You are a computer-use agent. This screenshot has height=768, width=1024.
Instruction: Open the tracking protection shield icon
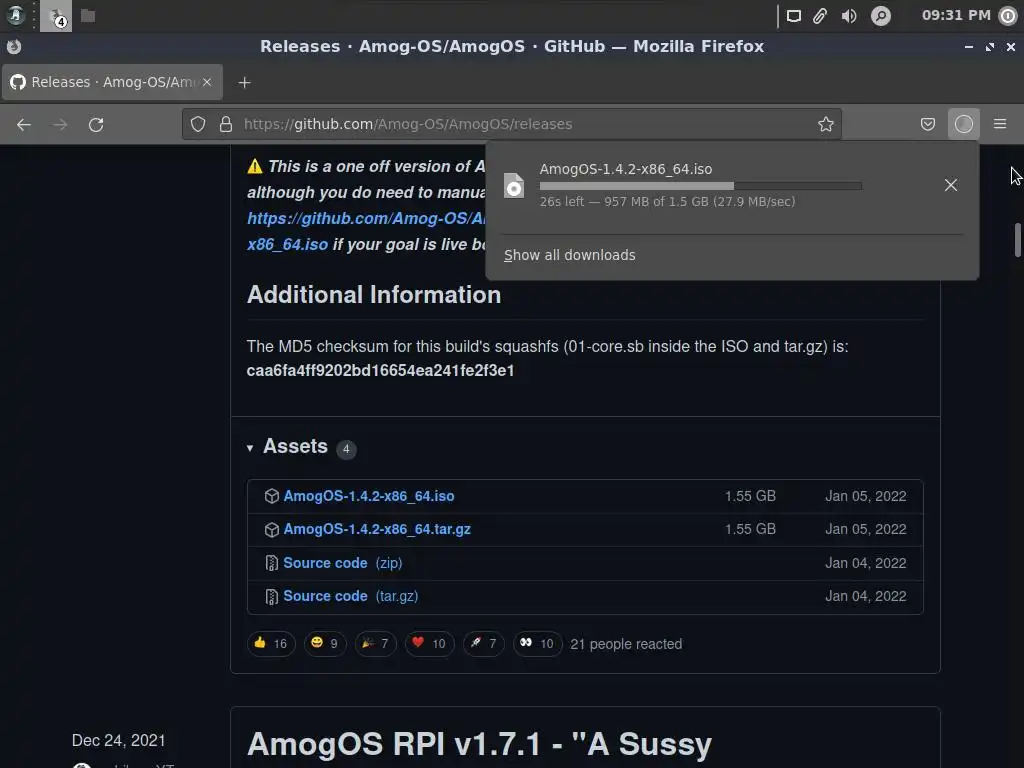[x=198, y=124]
